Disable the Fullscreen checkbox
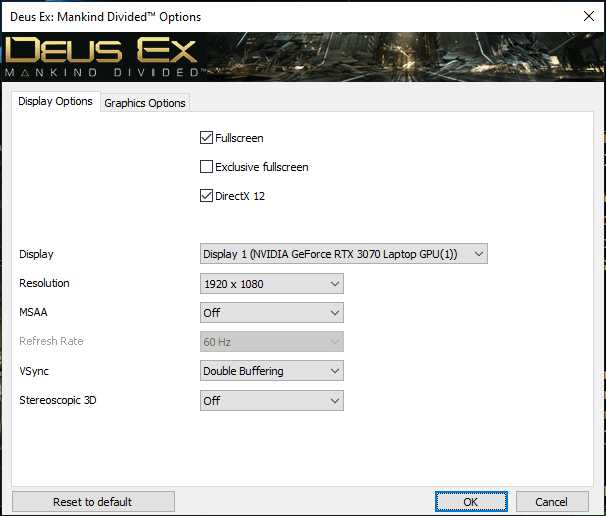 tap(207, 138)
